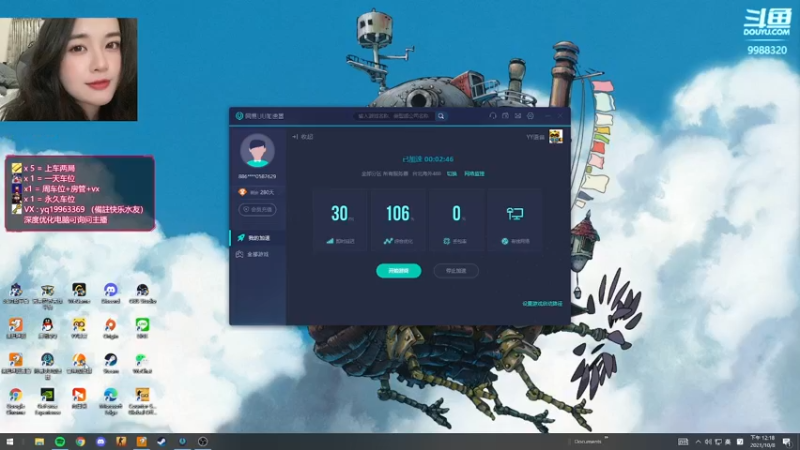Screen dimensions: 800x450
Task: Open the mail envelope icon in title bar
Action: point(518,116)
